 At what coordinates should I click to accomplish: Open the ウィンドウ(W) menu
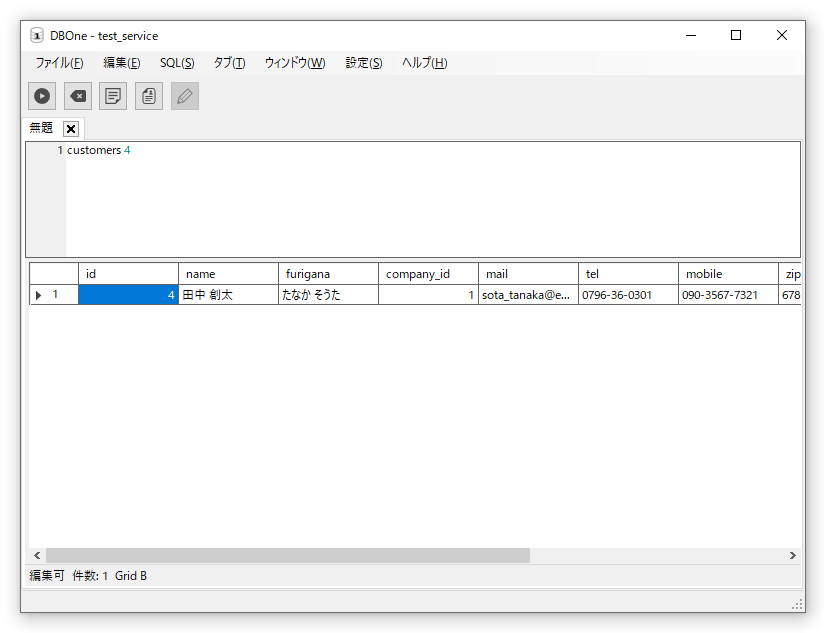295,63
